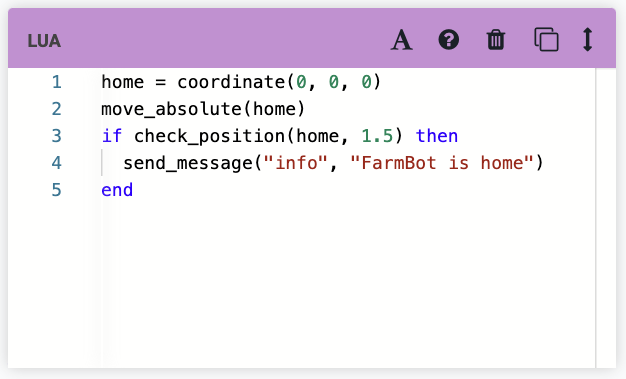
Task: Click the 'then' keyword
Action: (x=437, y=136)
